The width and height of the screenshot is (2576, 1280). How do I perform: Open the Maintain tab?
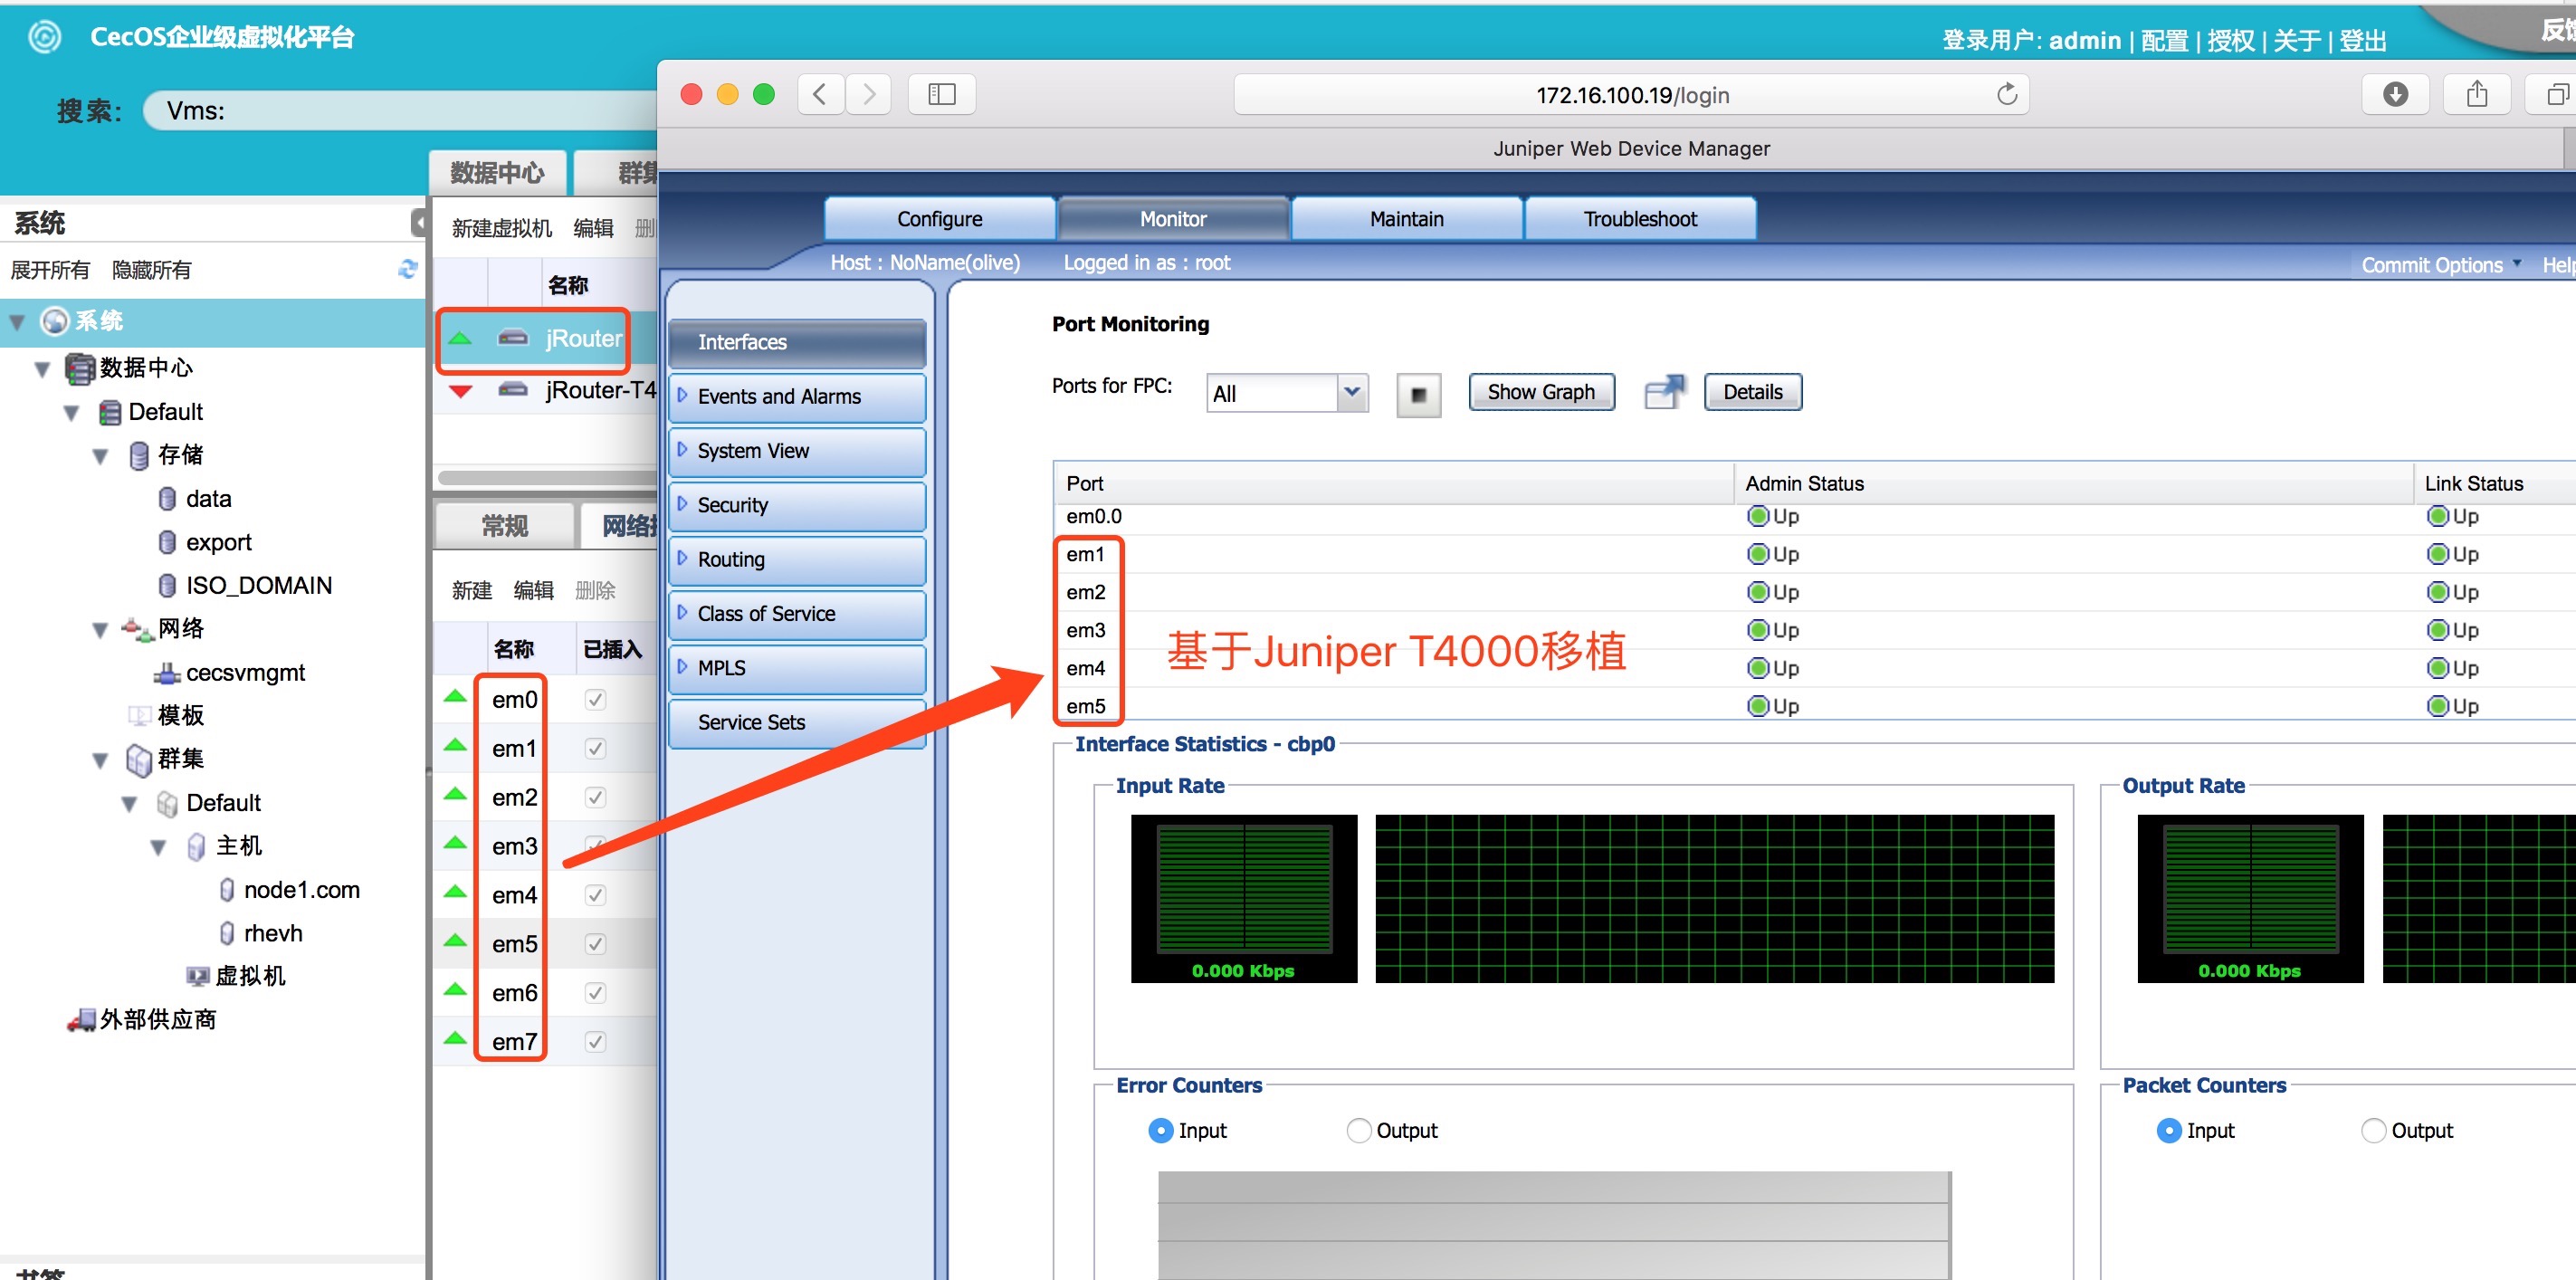click(1406, 219)
